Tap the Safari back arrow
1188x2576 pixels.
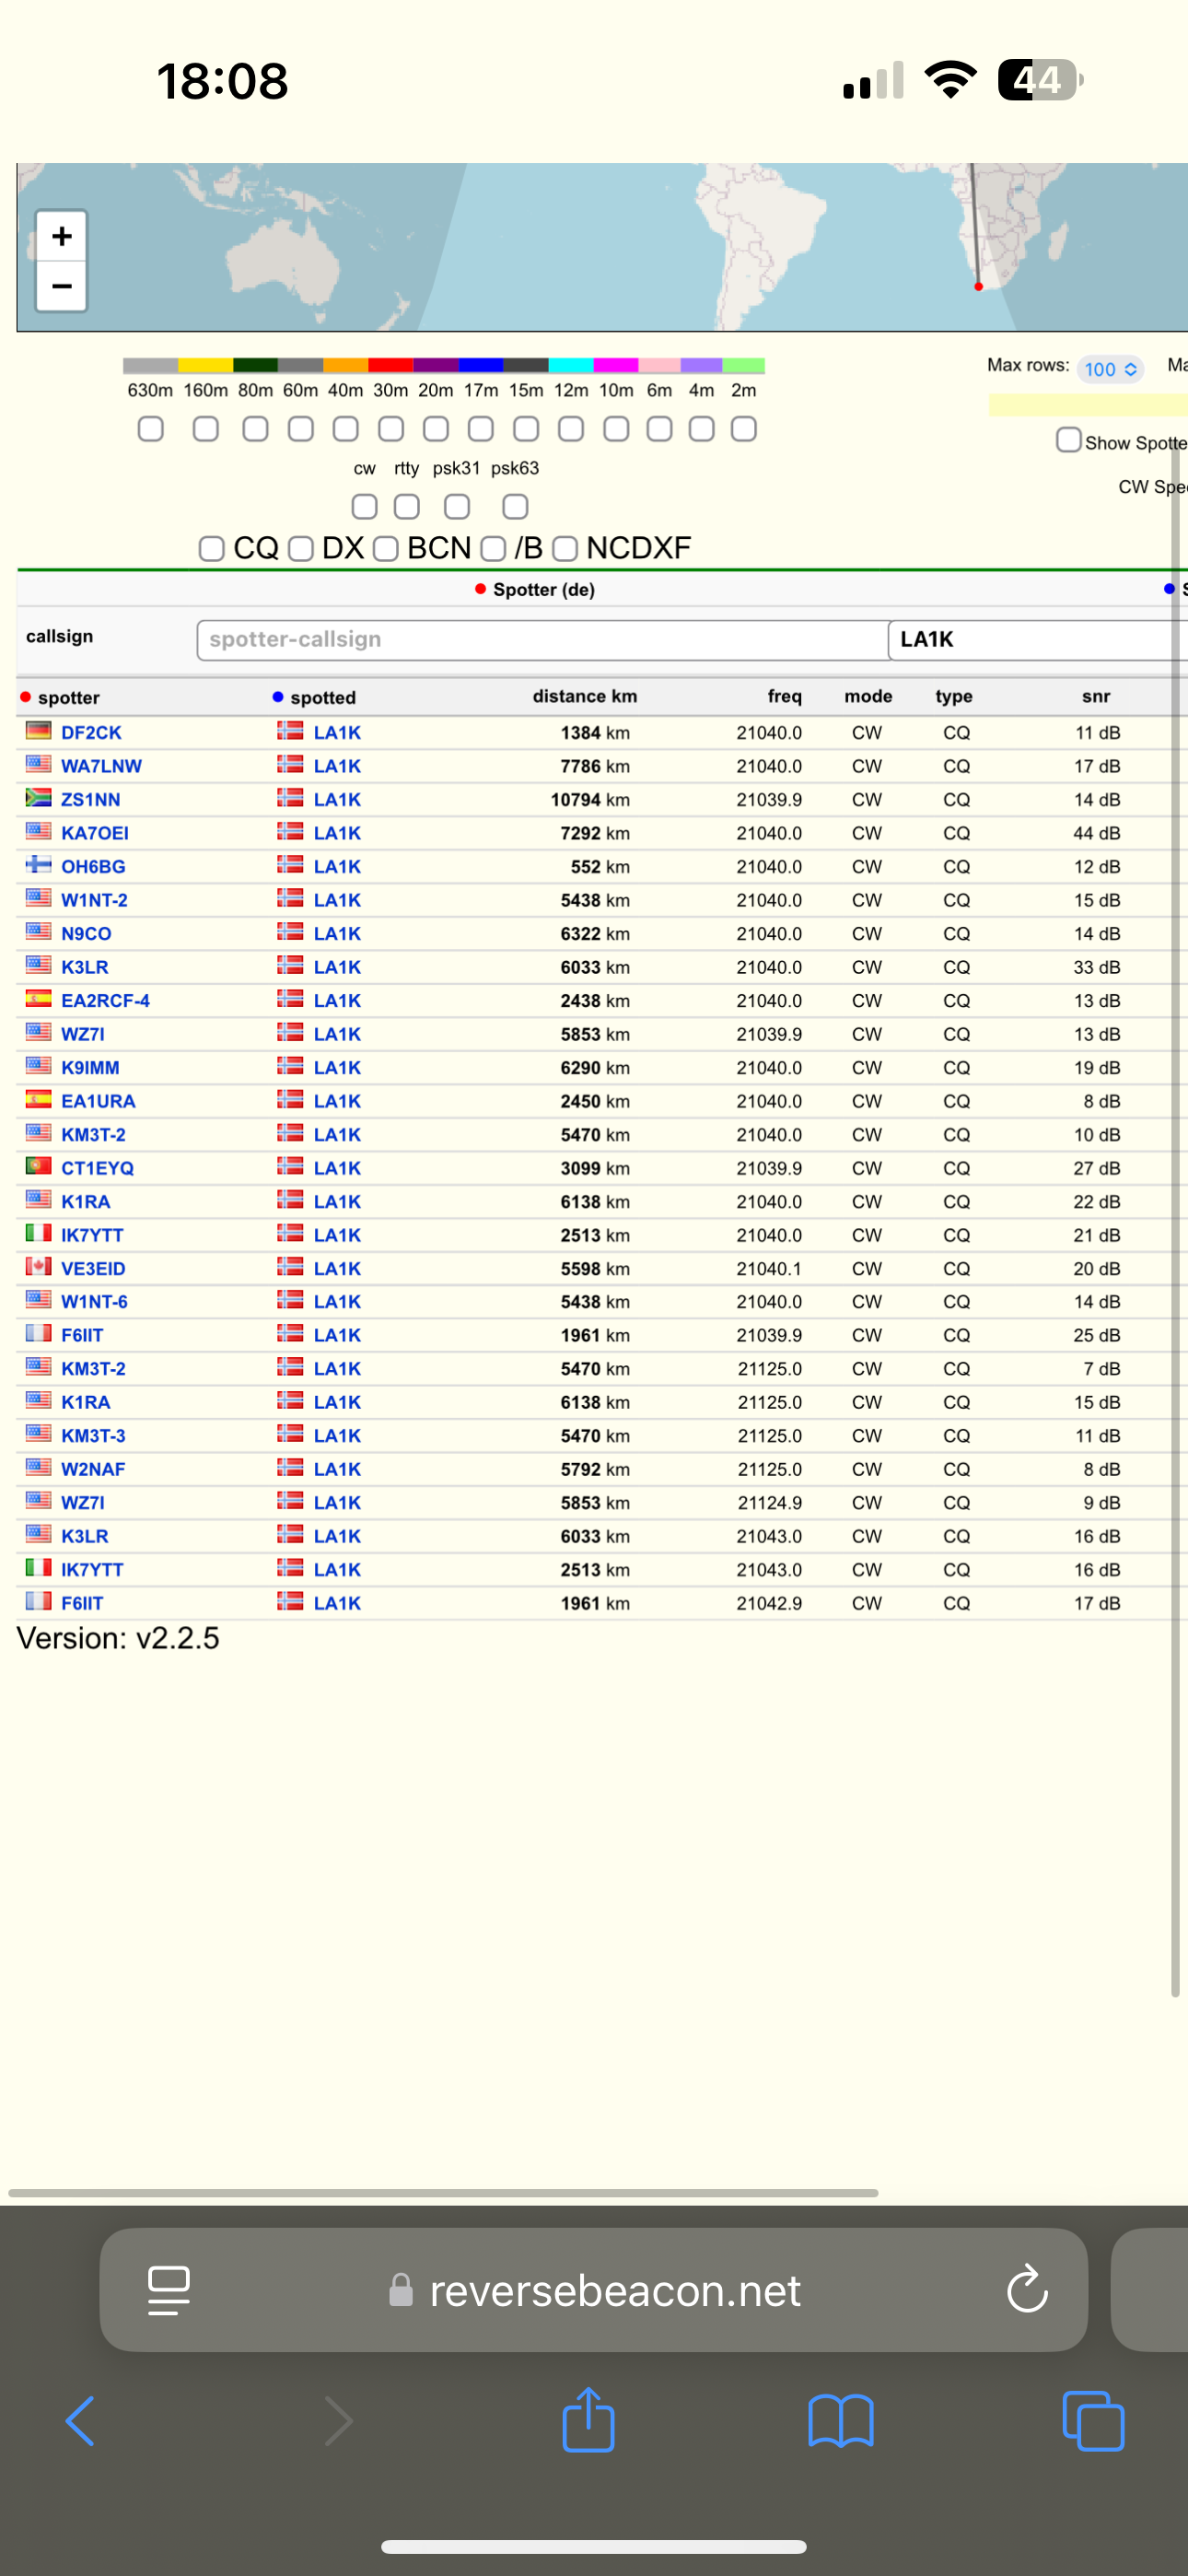80,2422
